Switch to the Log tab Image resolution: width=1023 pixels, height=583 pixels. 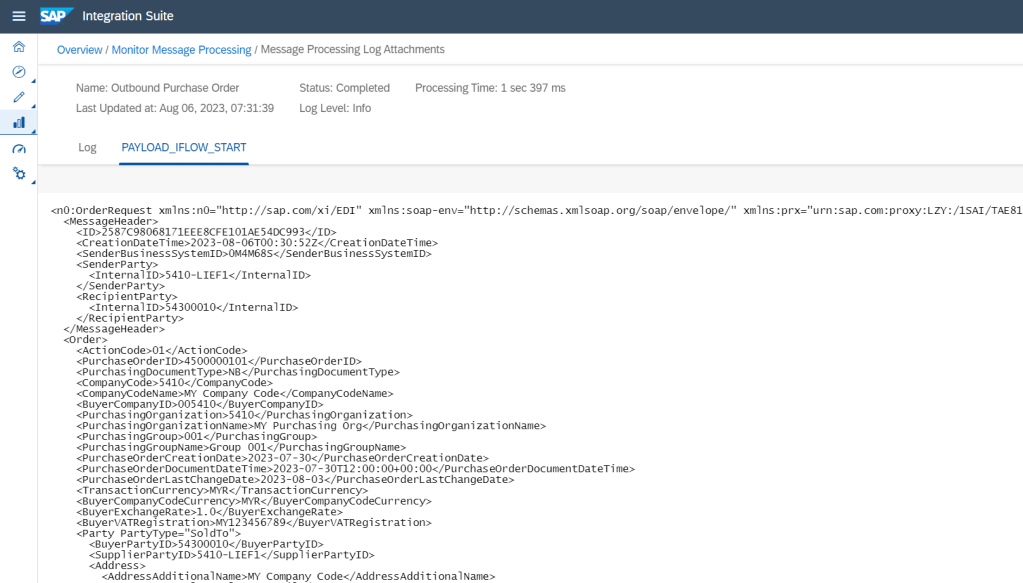point(87,147)
